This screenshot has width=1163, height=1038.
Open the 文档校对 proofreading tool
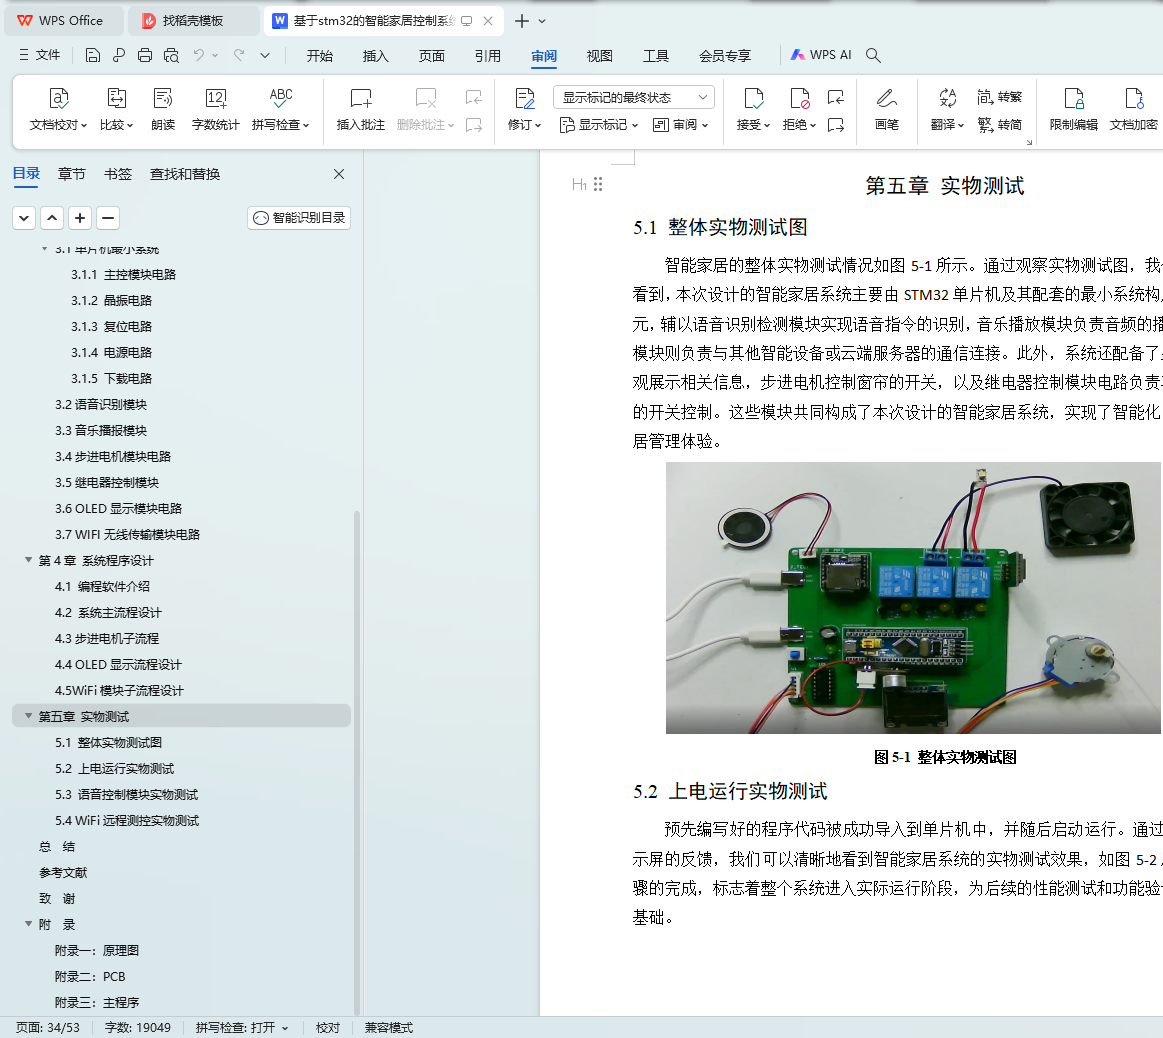(58, 109)
